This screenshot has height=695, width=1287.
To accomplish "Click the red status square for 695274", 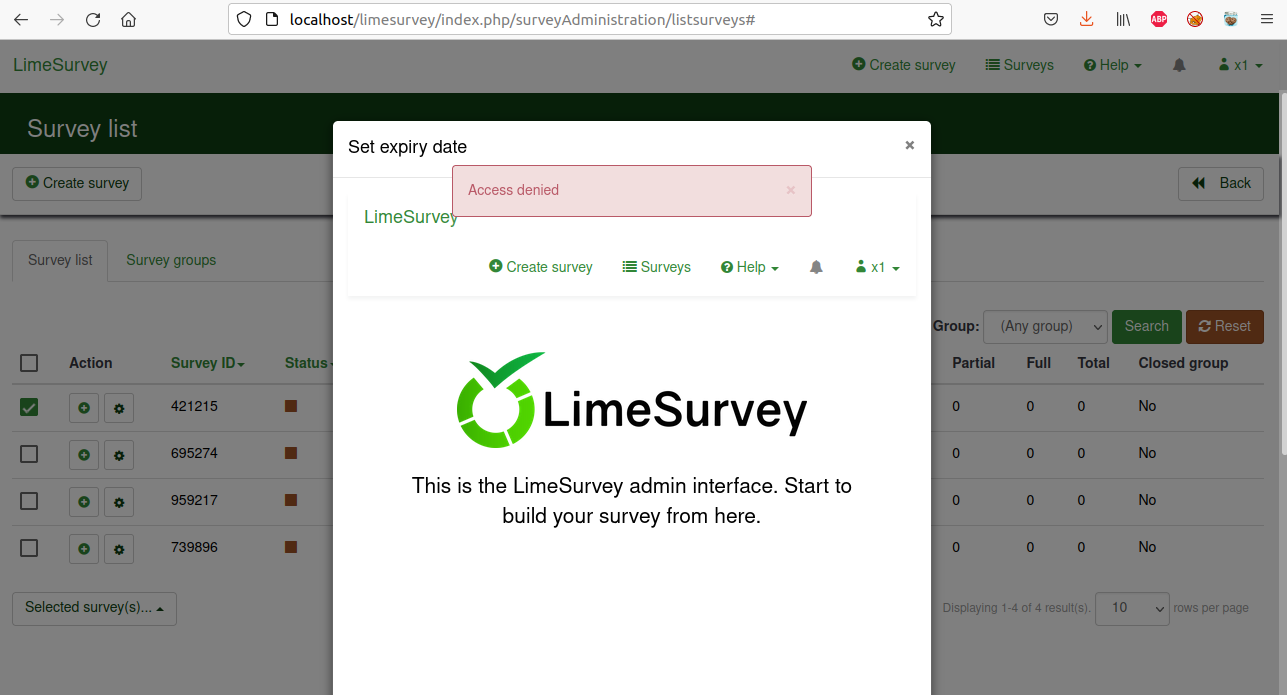I will point(291,453).
